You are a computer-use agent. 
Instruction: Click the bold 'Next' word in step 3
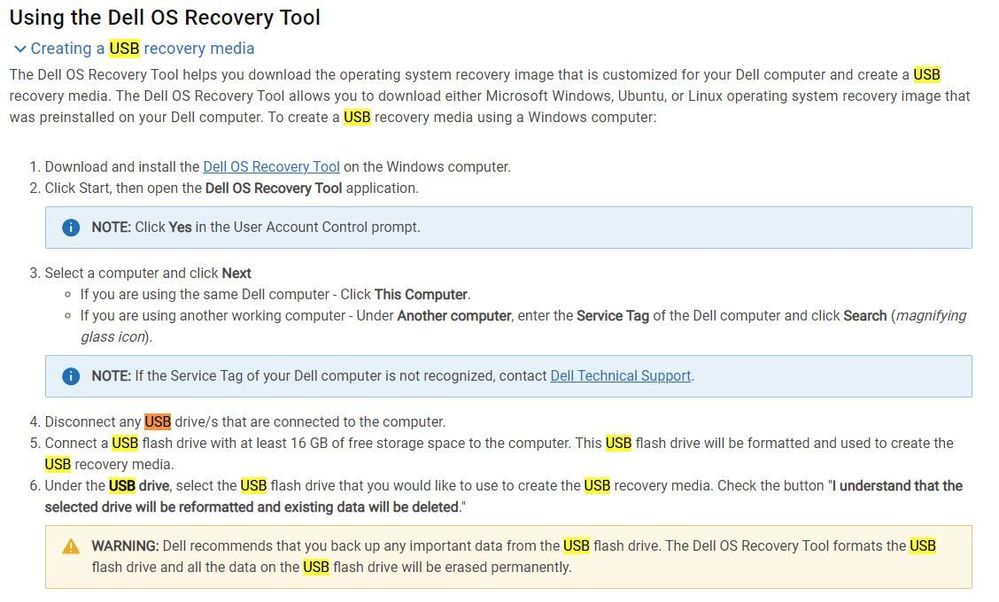click(x=236, y=273)
